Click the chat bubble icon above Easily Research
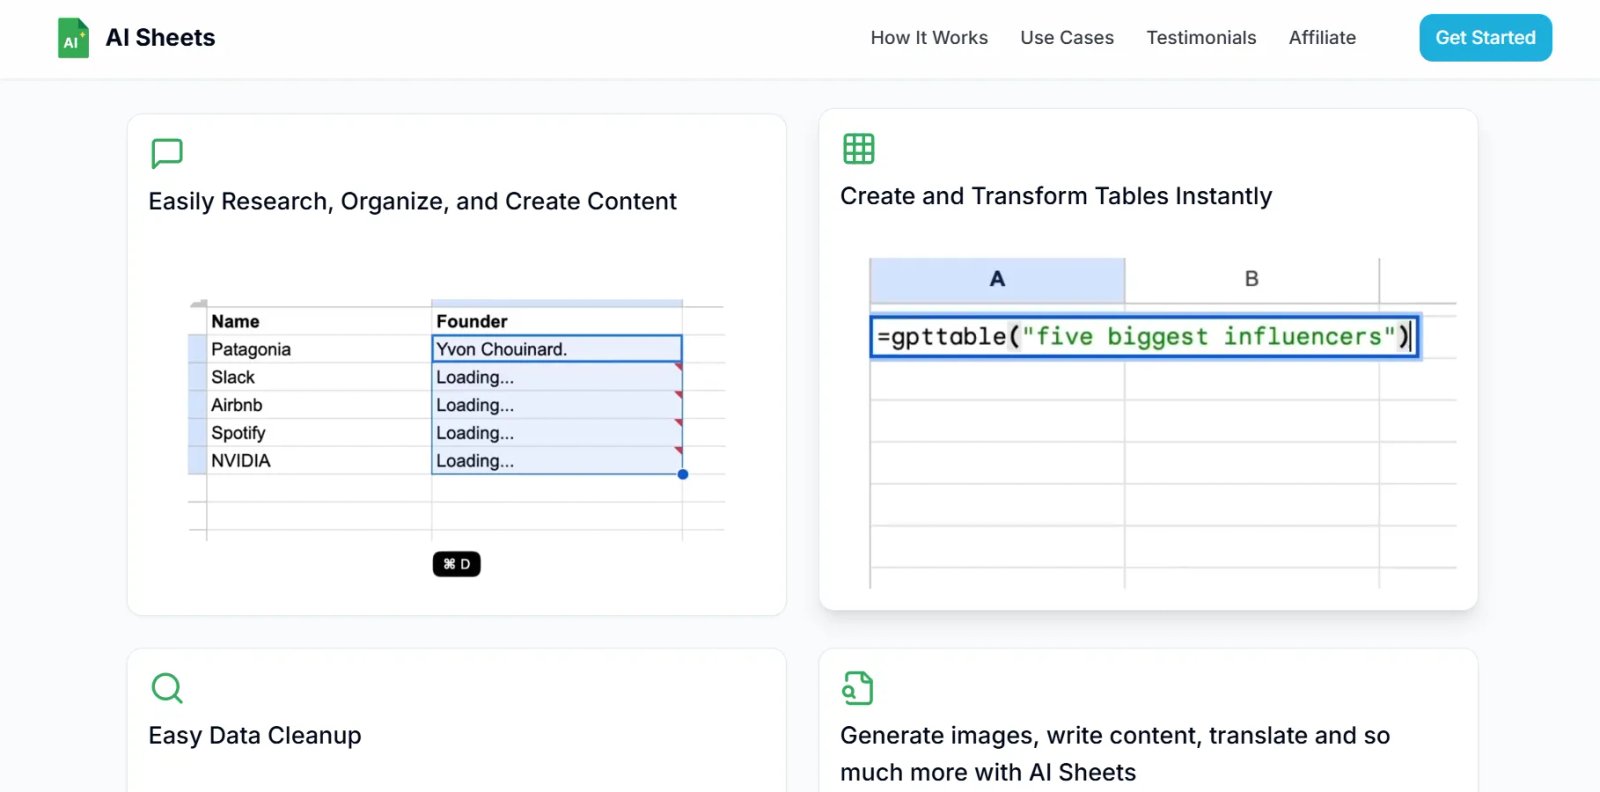 tap(167, 153)
